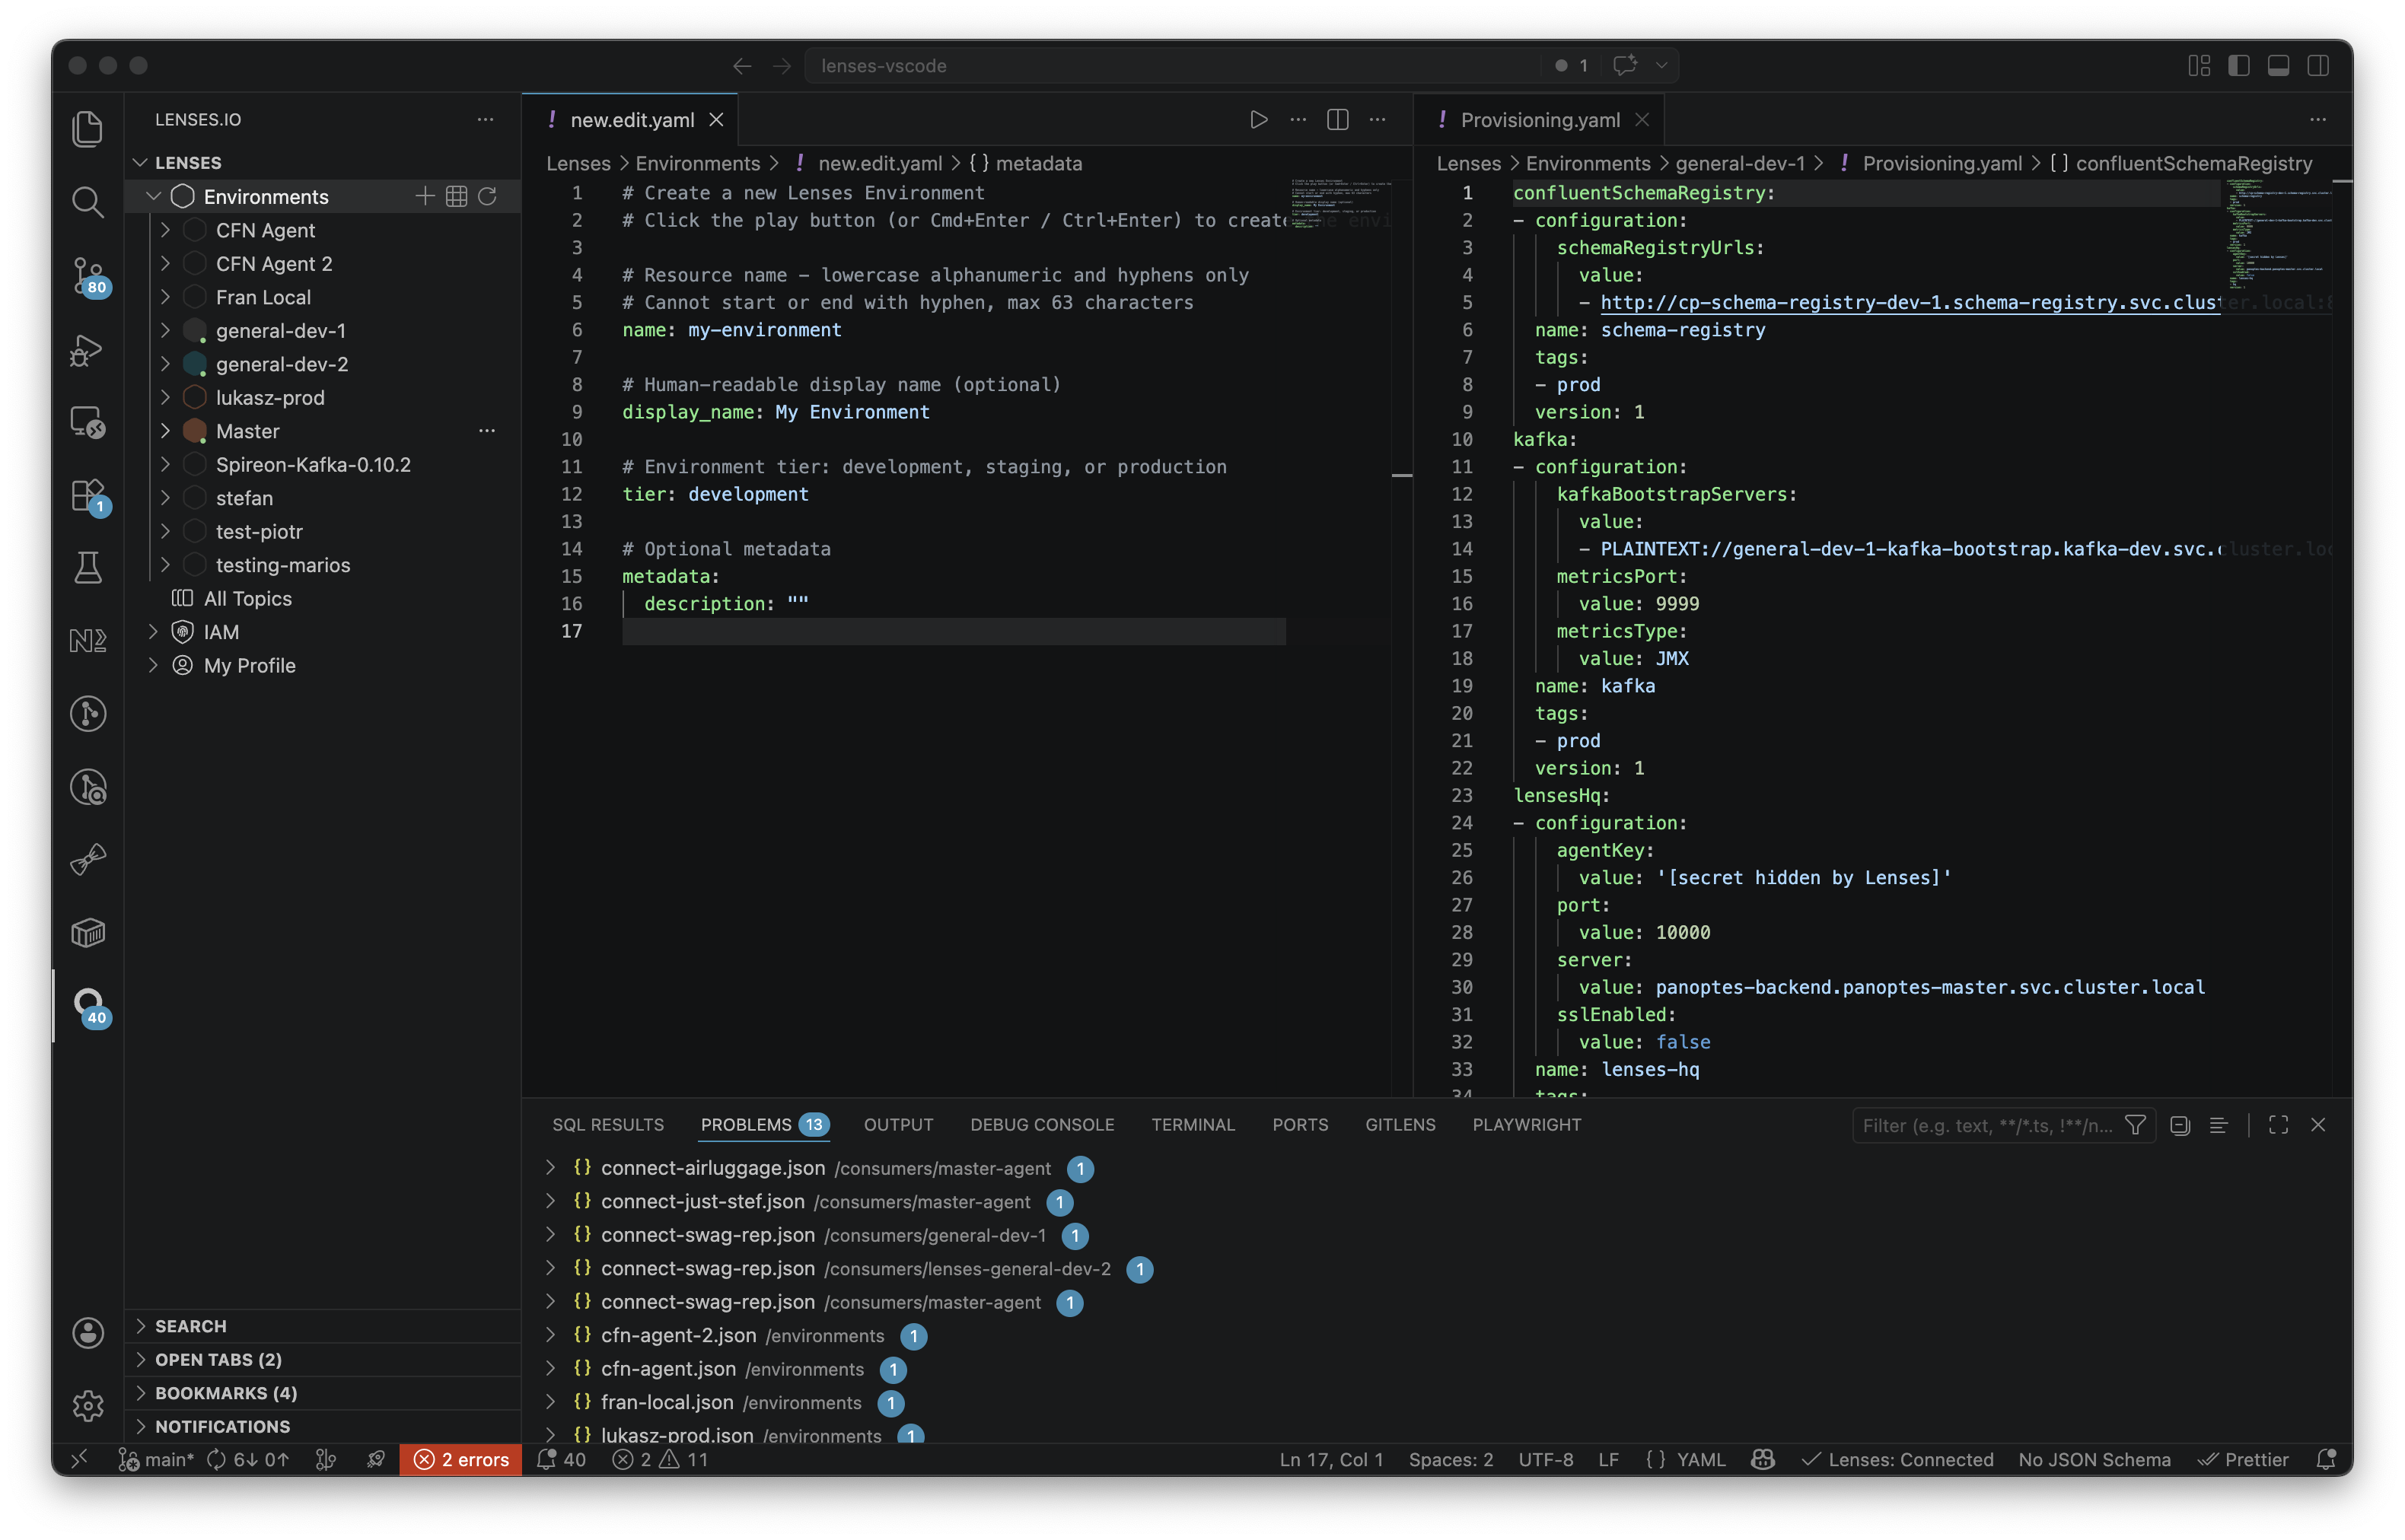
Task: Open the Explorer view in activity bar
Action: pos(88,129)
